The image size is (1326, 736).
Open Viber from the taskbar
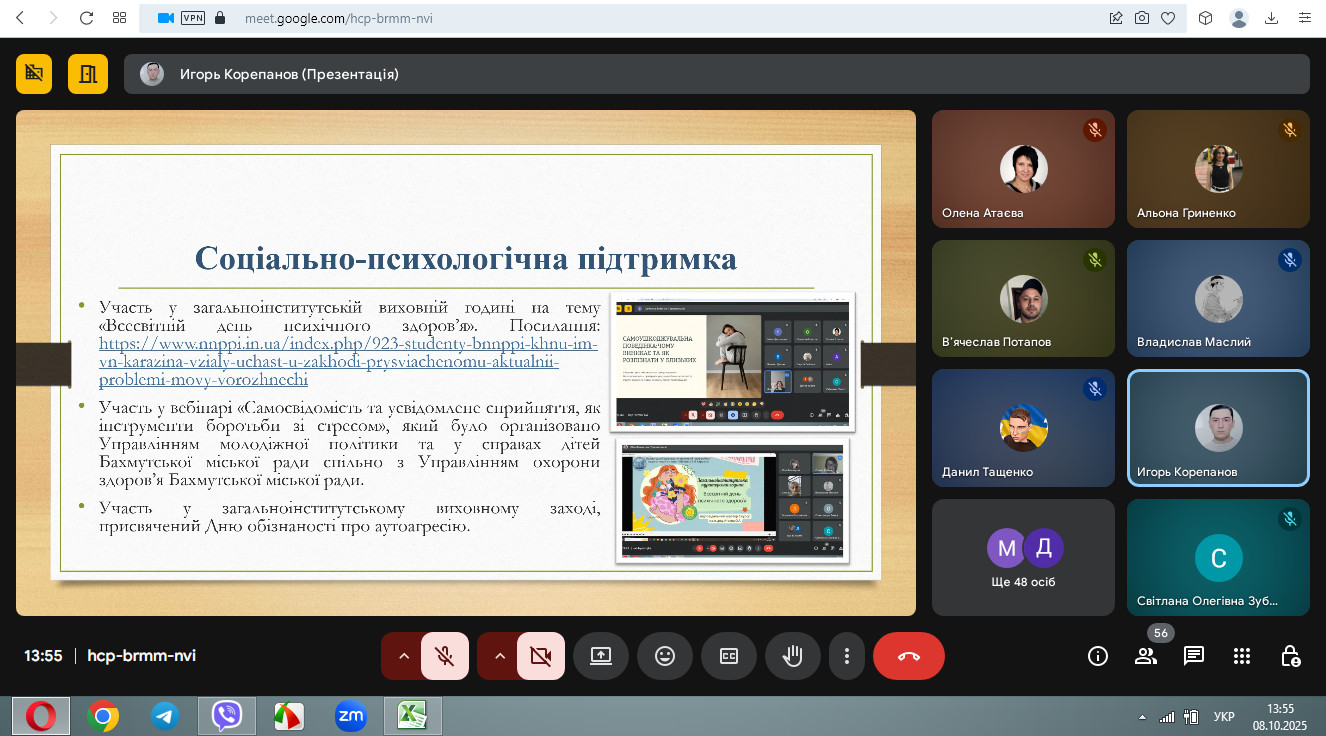227,716
